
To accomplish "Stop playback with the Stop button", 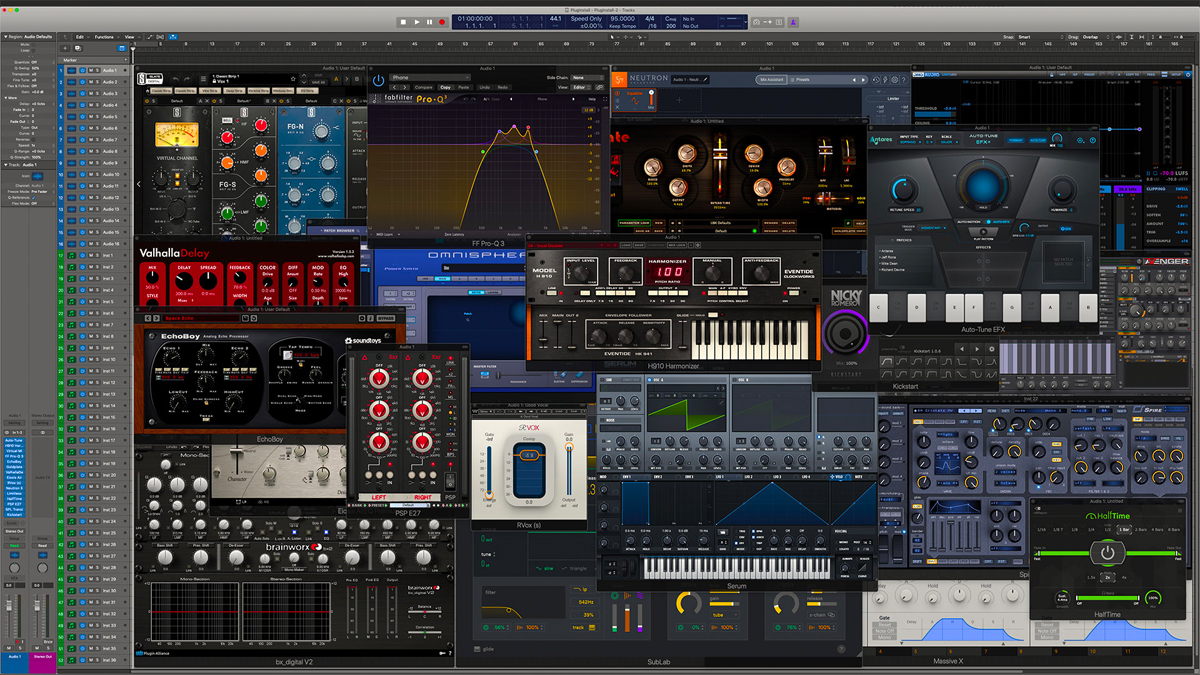I will tap(404, 21).
